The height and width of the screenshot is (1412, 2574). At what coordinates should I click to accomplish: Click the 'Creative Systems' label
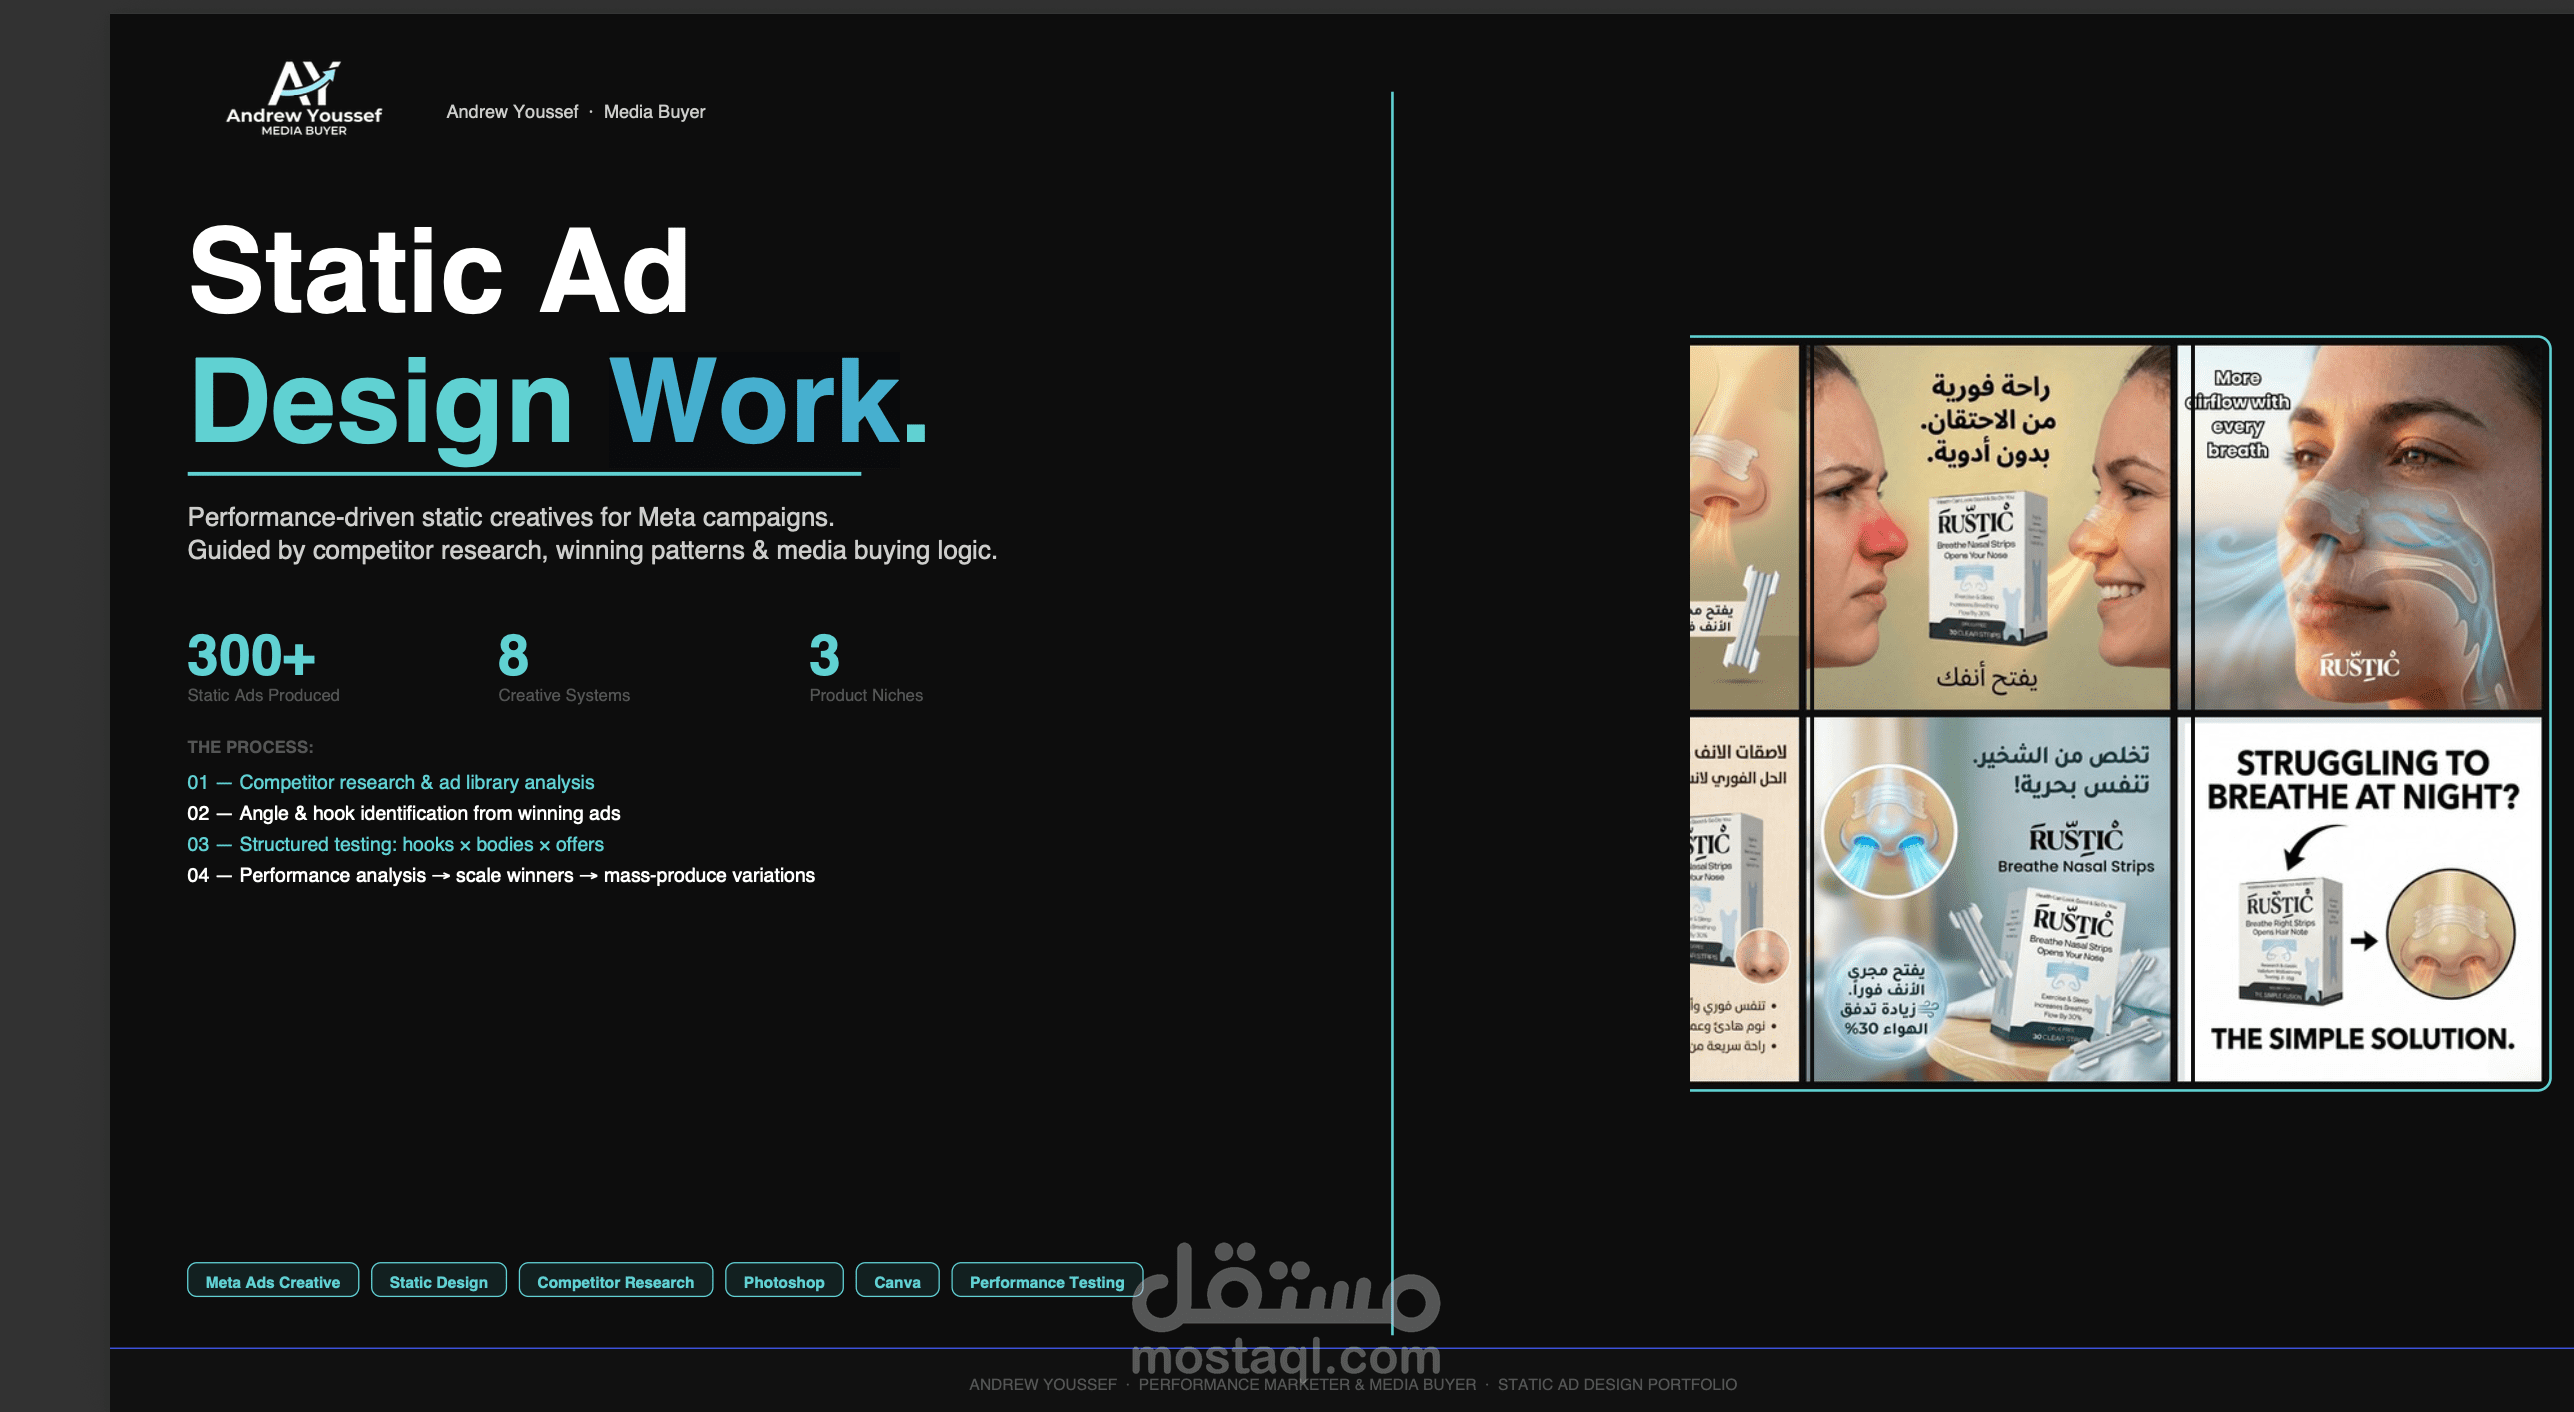pyautogui.click(x=564, y=695)
